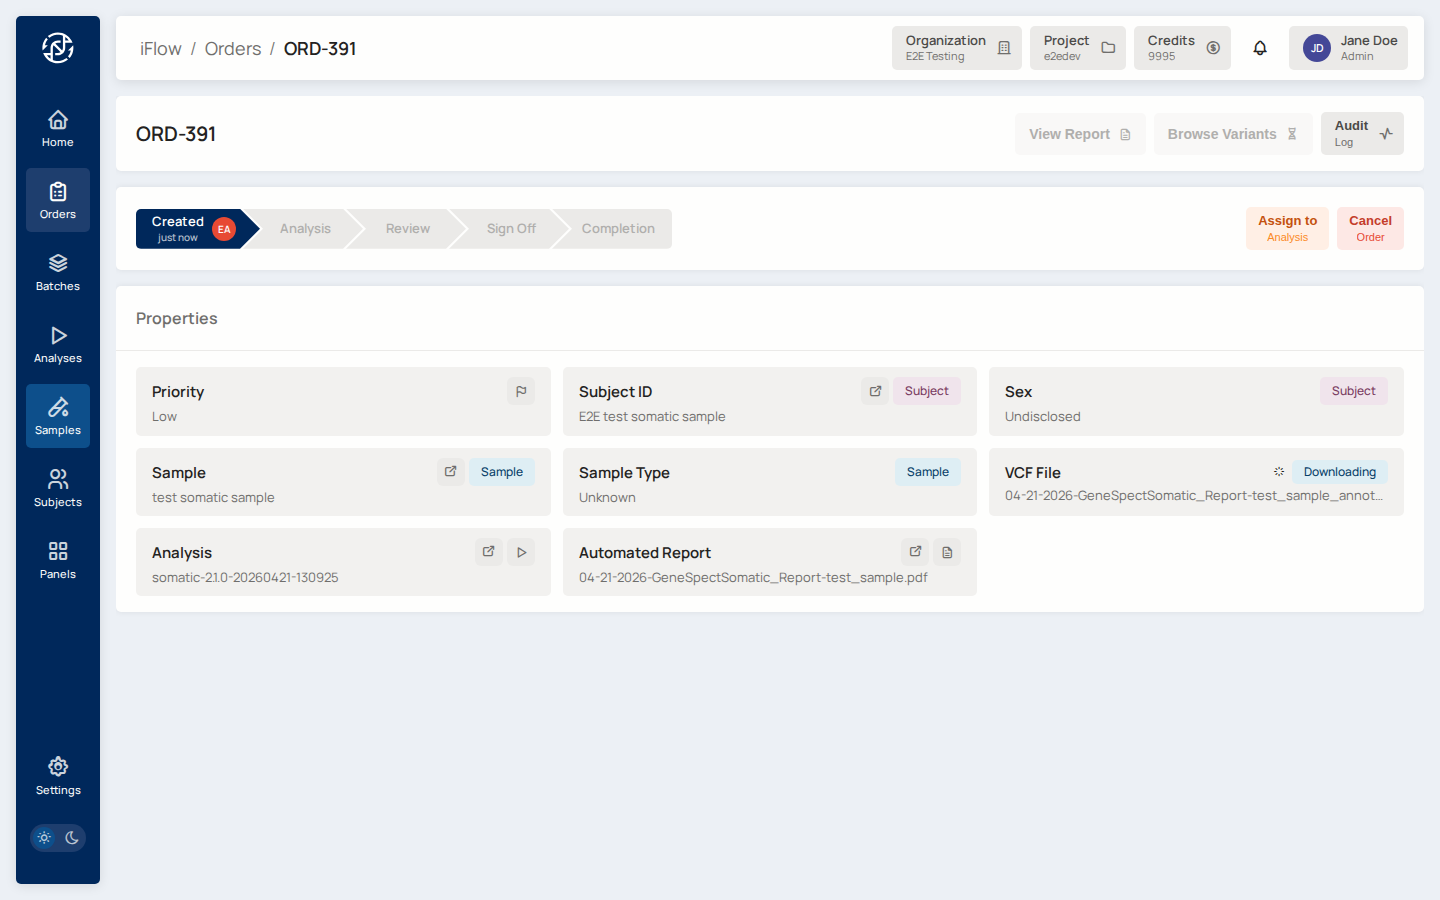The height and width of the screenshot is (900, 1440).
Task: Open Analysis external link icon
Action: point(489,552)
